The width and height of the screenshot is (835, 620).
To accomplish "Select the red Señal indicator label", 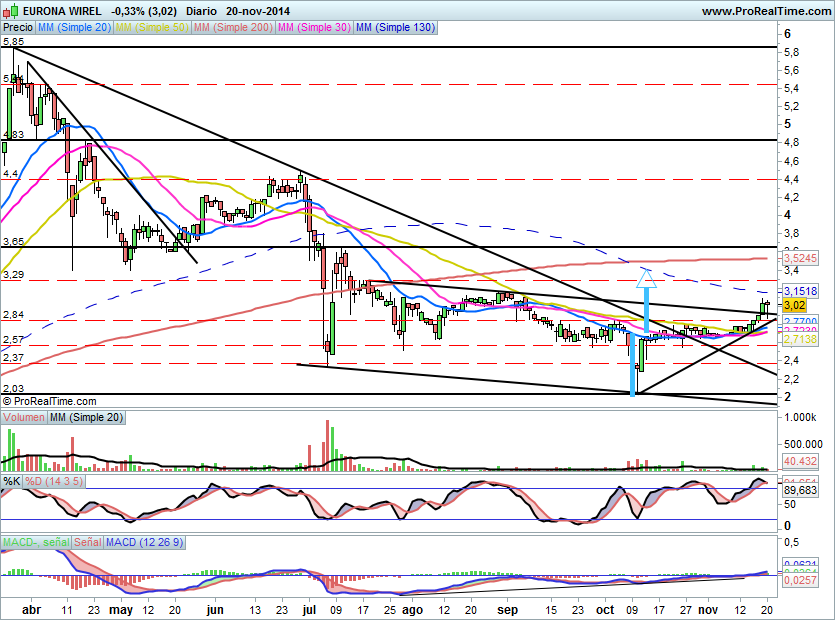I will [87, 542].
